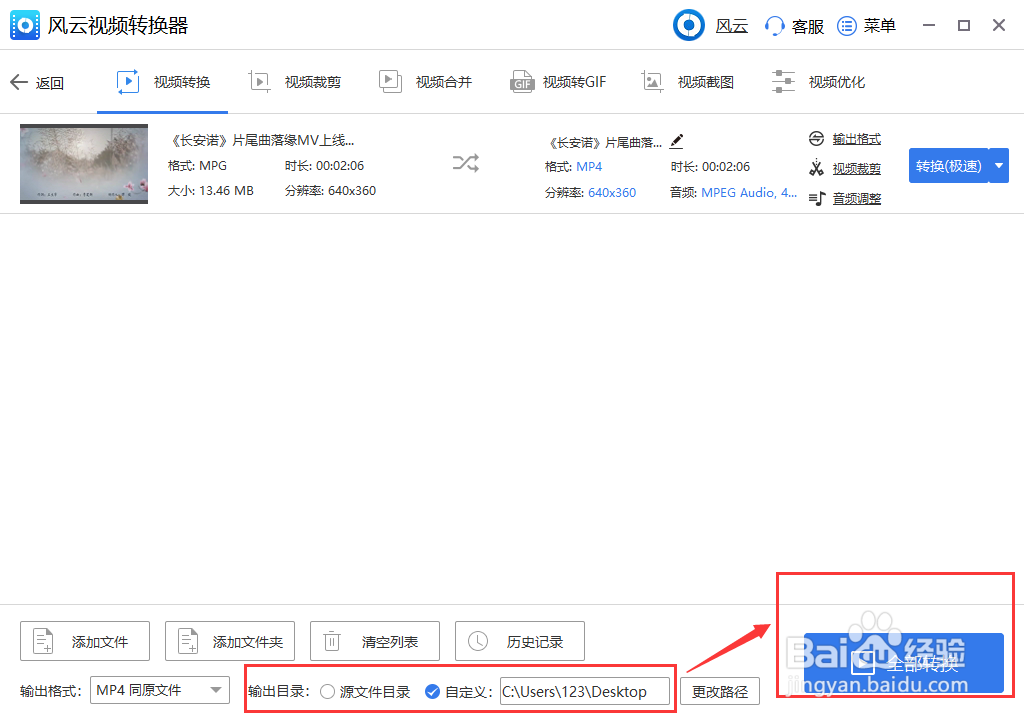1024x720 pixels.
Task: Click the audio value MPEG Audio
Action: [749, 193]
